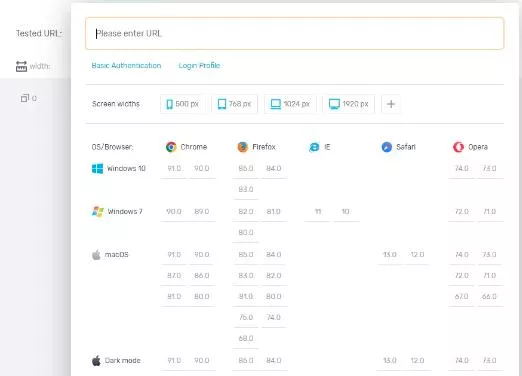Toggle Firefox 83.0 on Windows 10
Screen dimensions: 522x376
(246, 189)
